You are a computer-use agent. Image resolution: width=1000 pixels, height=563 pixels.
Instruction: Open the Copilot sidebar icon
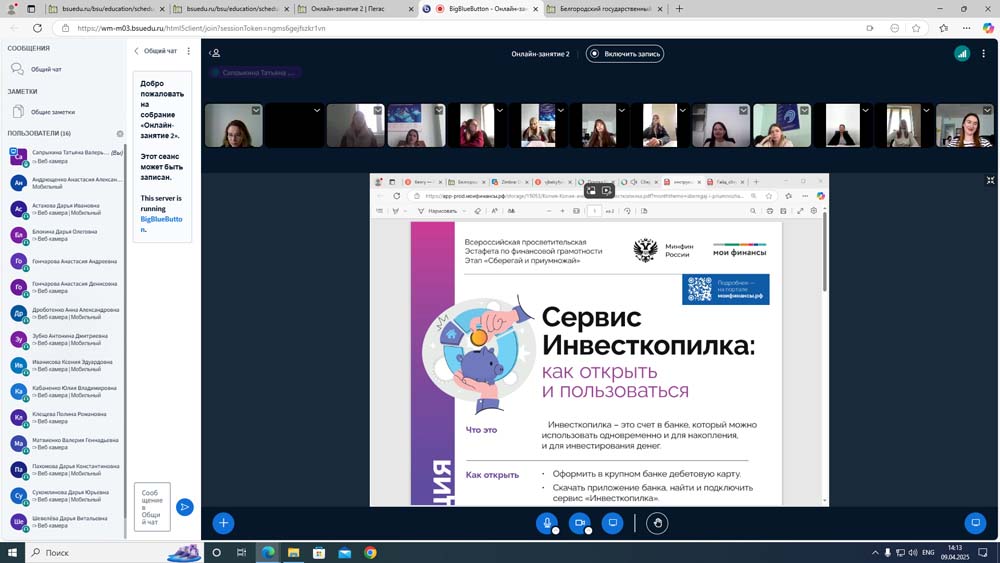(988, 28)
